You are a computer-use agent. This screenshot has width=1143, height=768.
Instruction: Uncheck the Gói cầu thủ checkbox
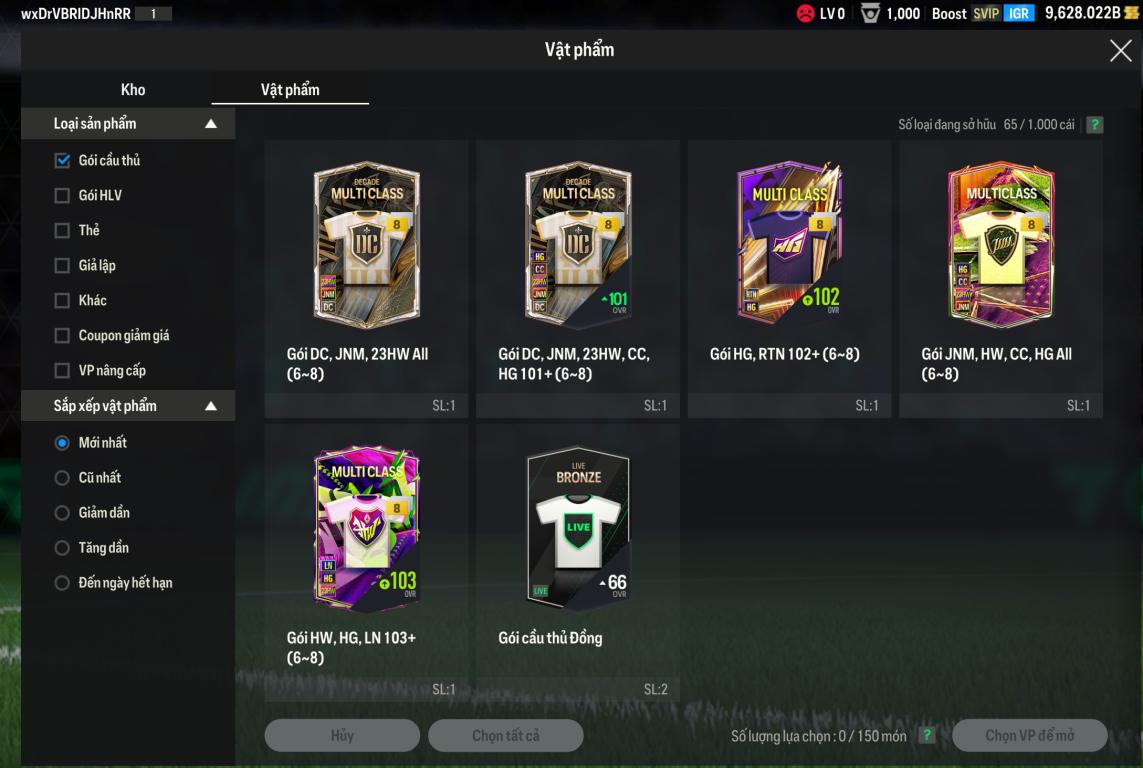point(63,160)
